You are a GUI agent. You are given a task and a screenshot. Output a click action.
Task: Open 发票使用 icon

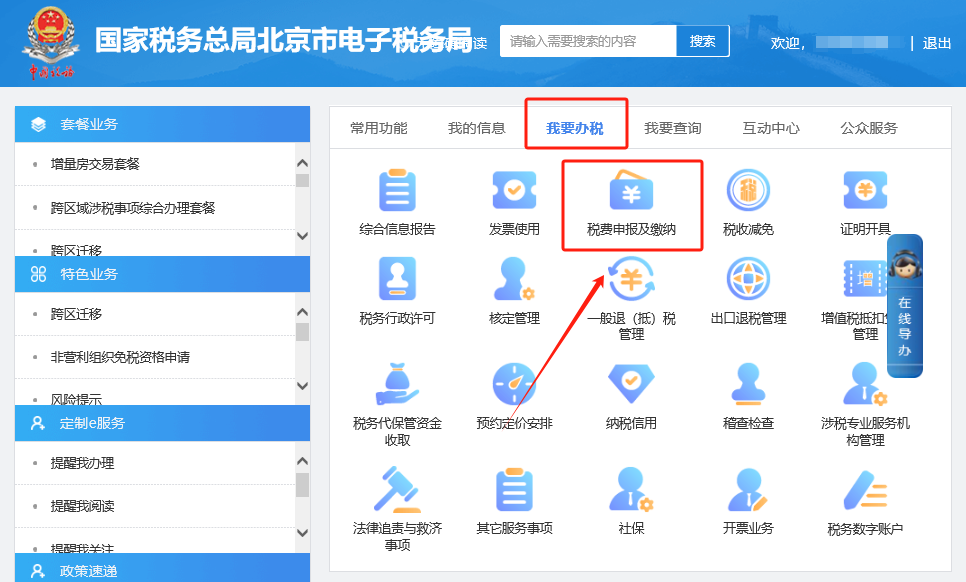tap(514, 191)
